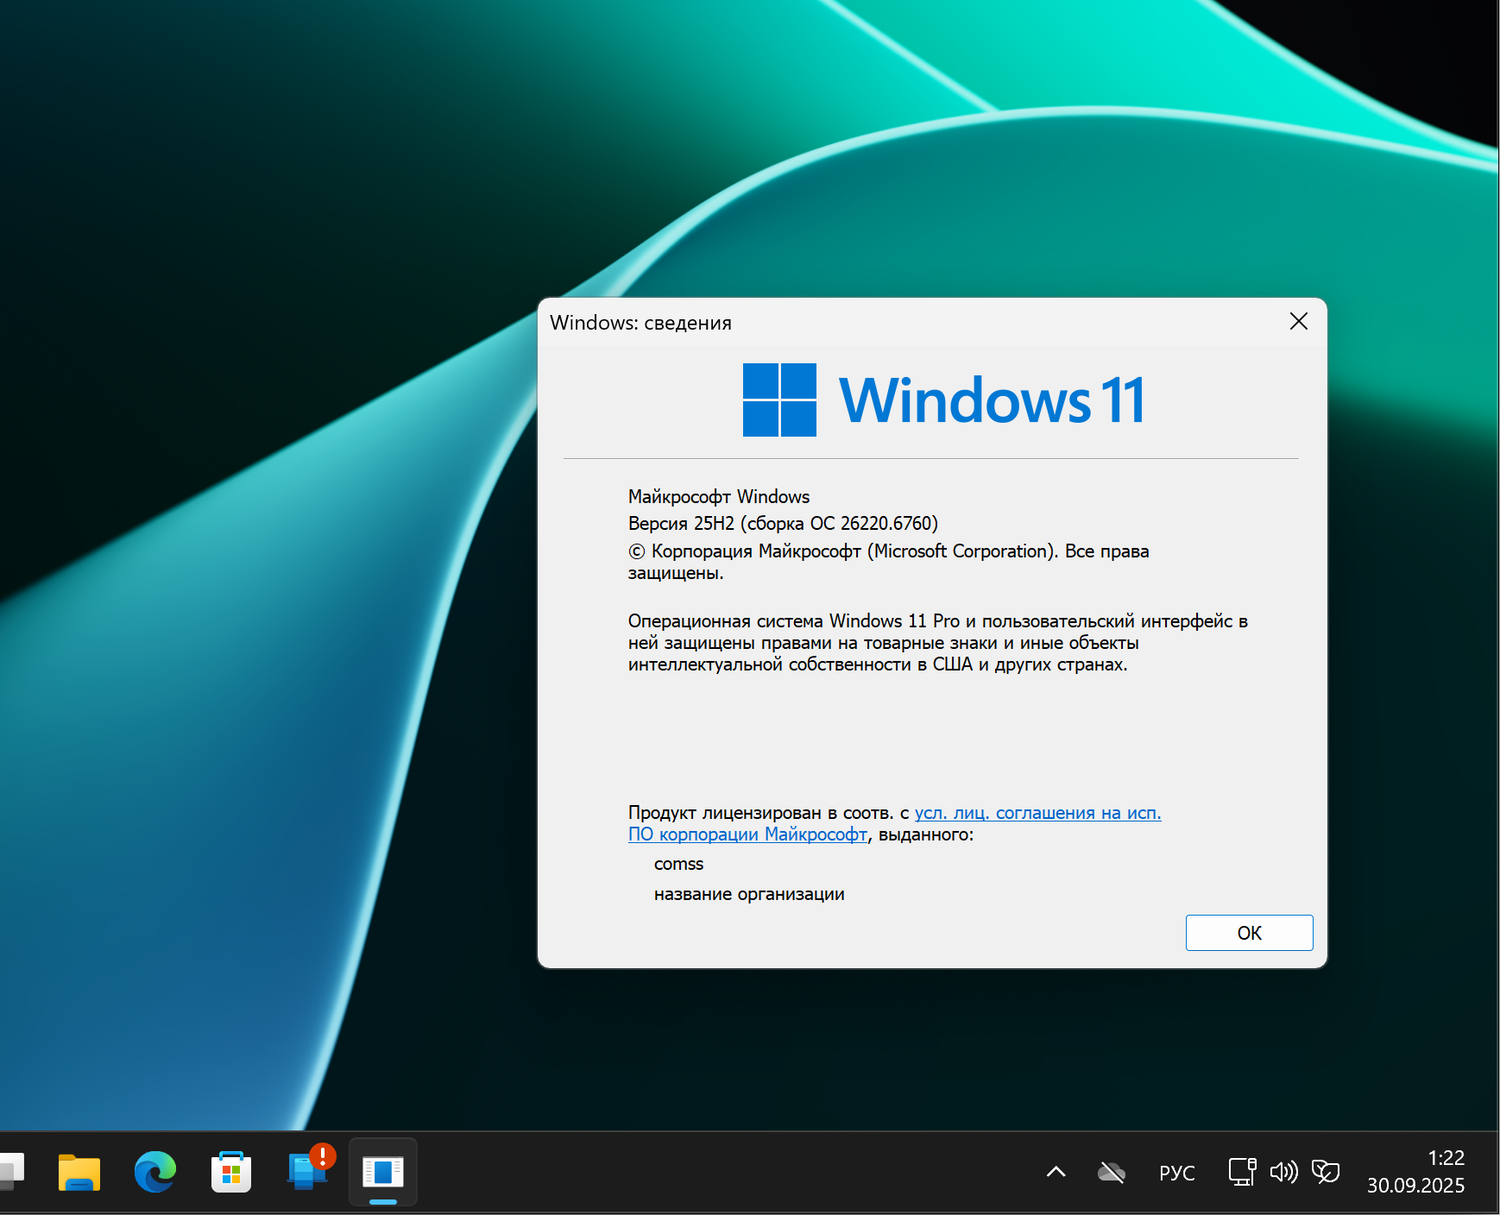Open File Explorer from the taskbar
This screenshot has height=1215, width=1500.
pyautogui.click(x=79, y=1172)
